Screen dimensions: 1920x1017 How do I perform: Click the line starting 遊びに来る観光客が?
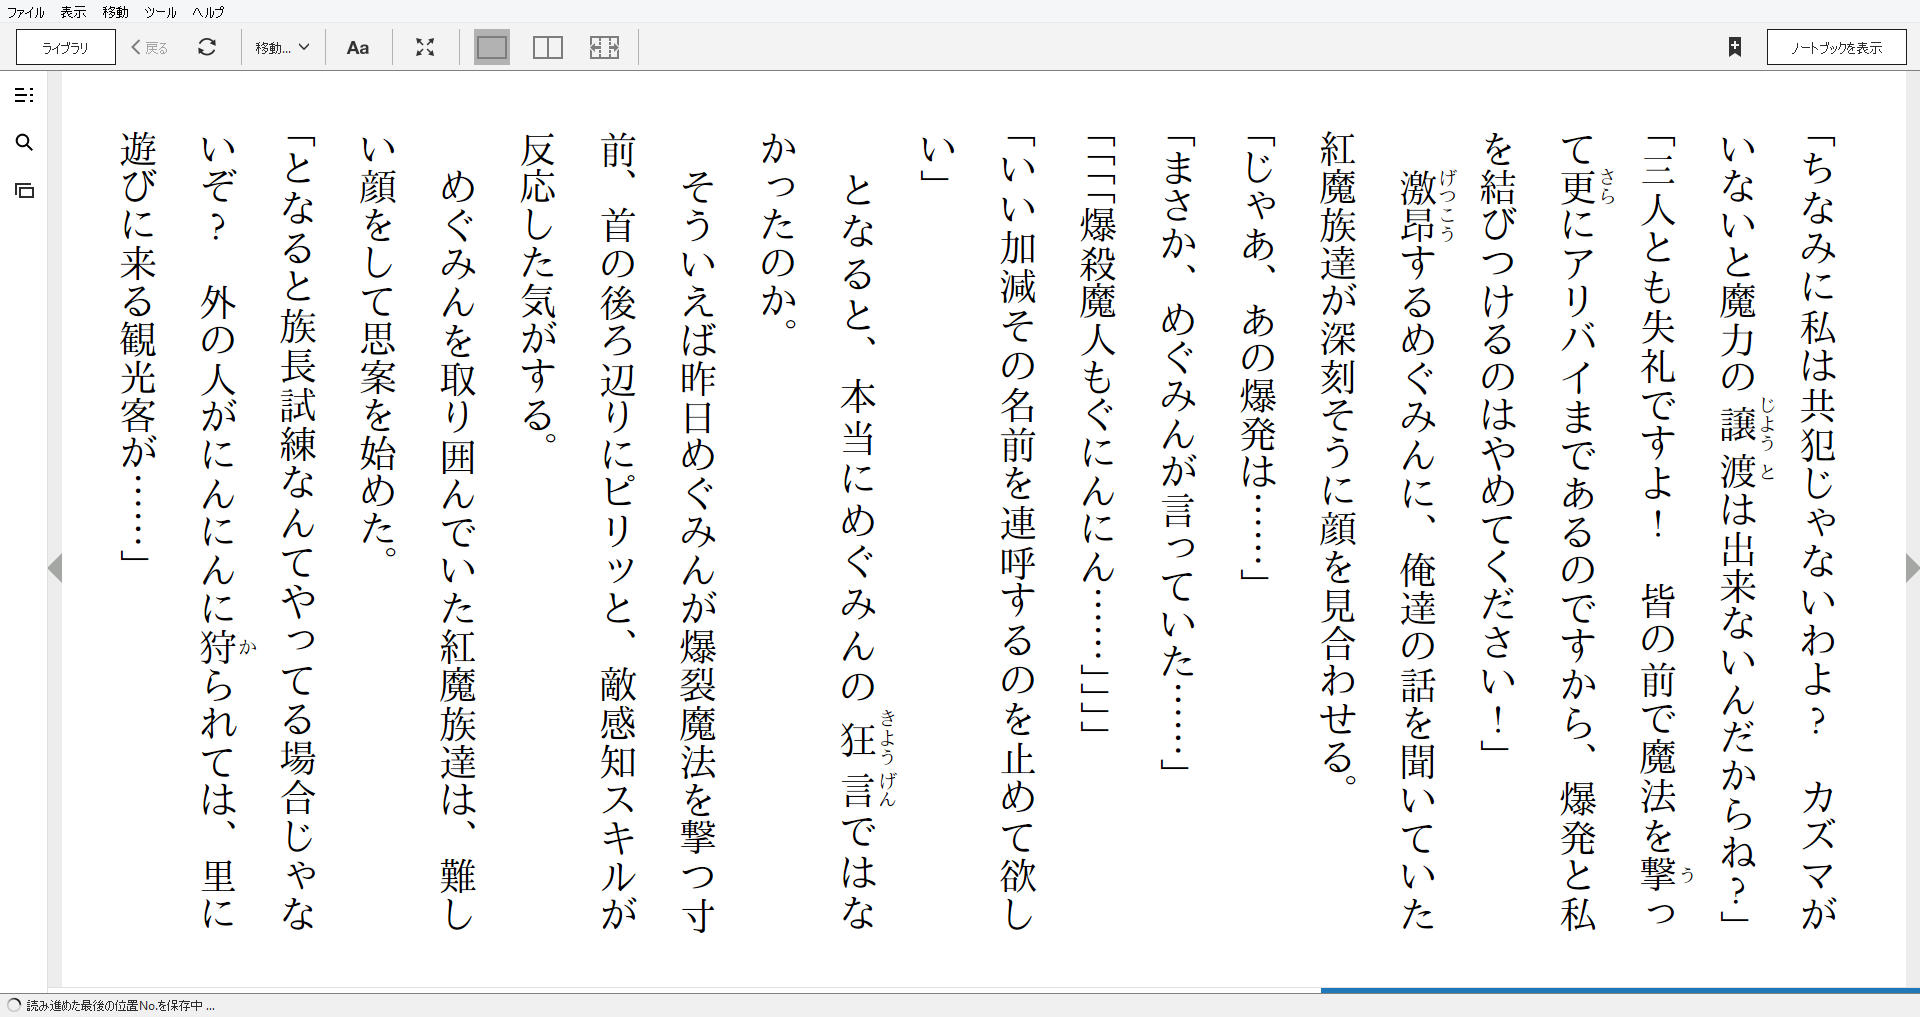pos(138,347)
